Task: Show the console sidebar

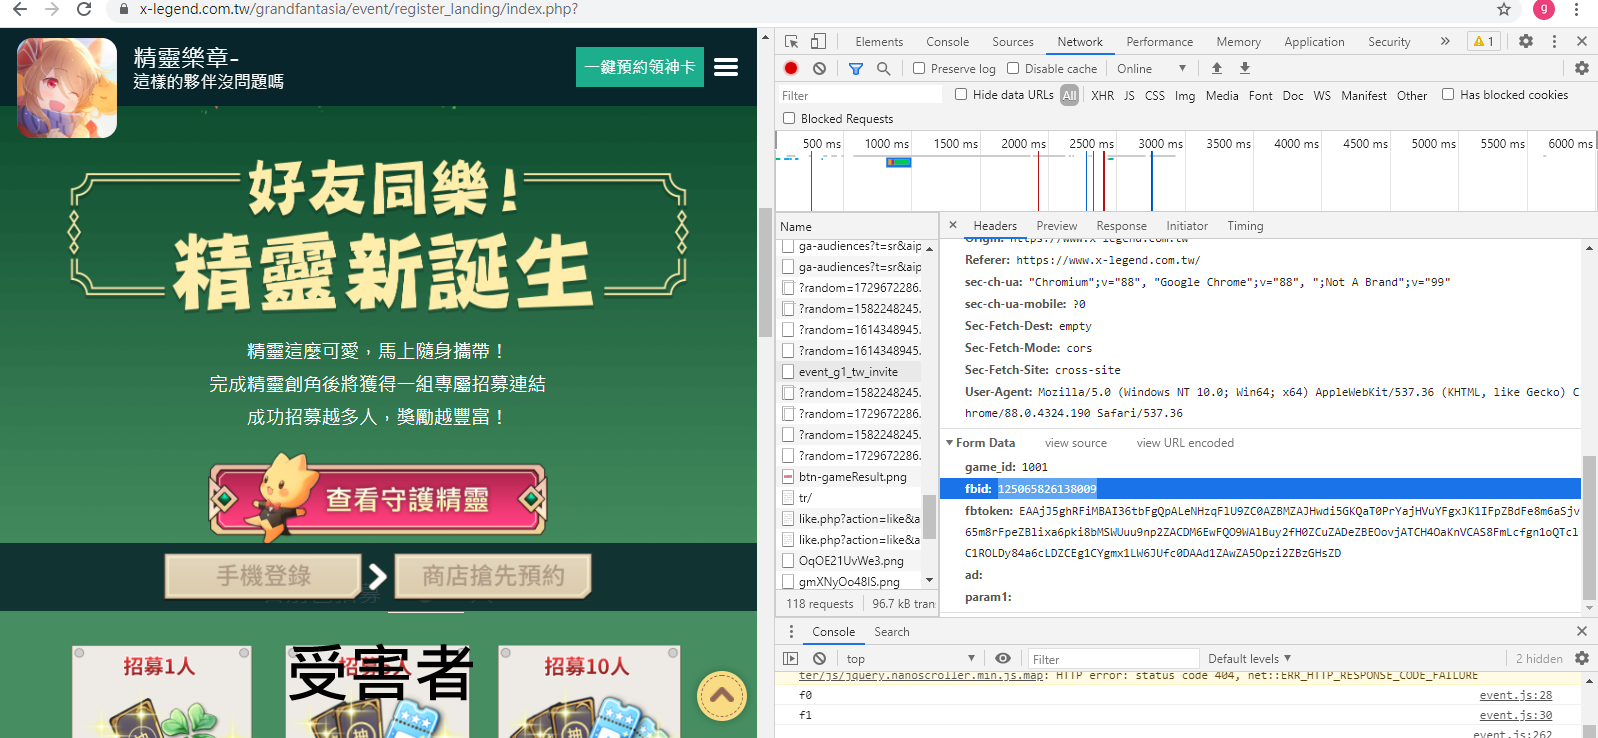Action: (x=791, y=658)
